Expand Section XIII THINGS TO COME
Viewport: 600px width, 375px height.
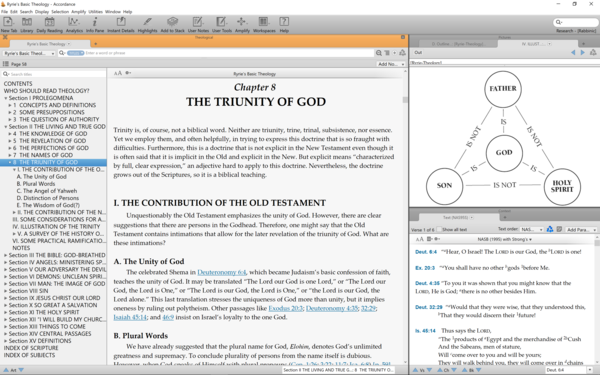pos(6,327)
